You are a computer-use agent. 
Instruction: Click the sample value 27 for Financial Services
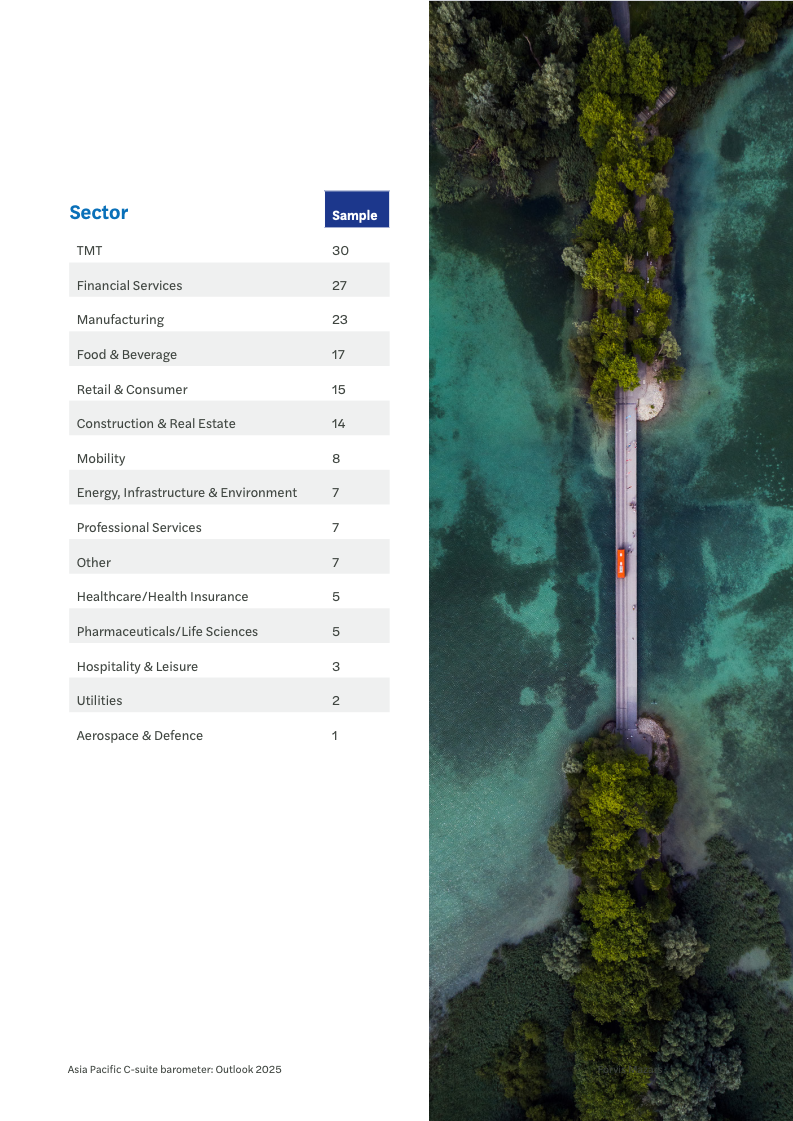pyautogui.click(x=339, y=286)
